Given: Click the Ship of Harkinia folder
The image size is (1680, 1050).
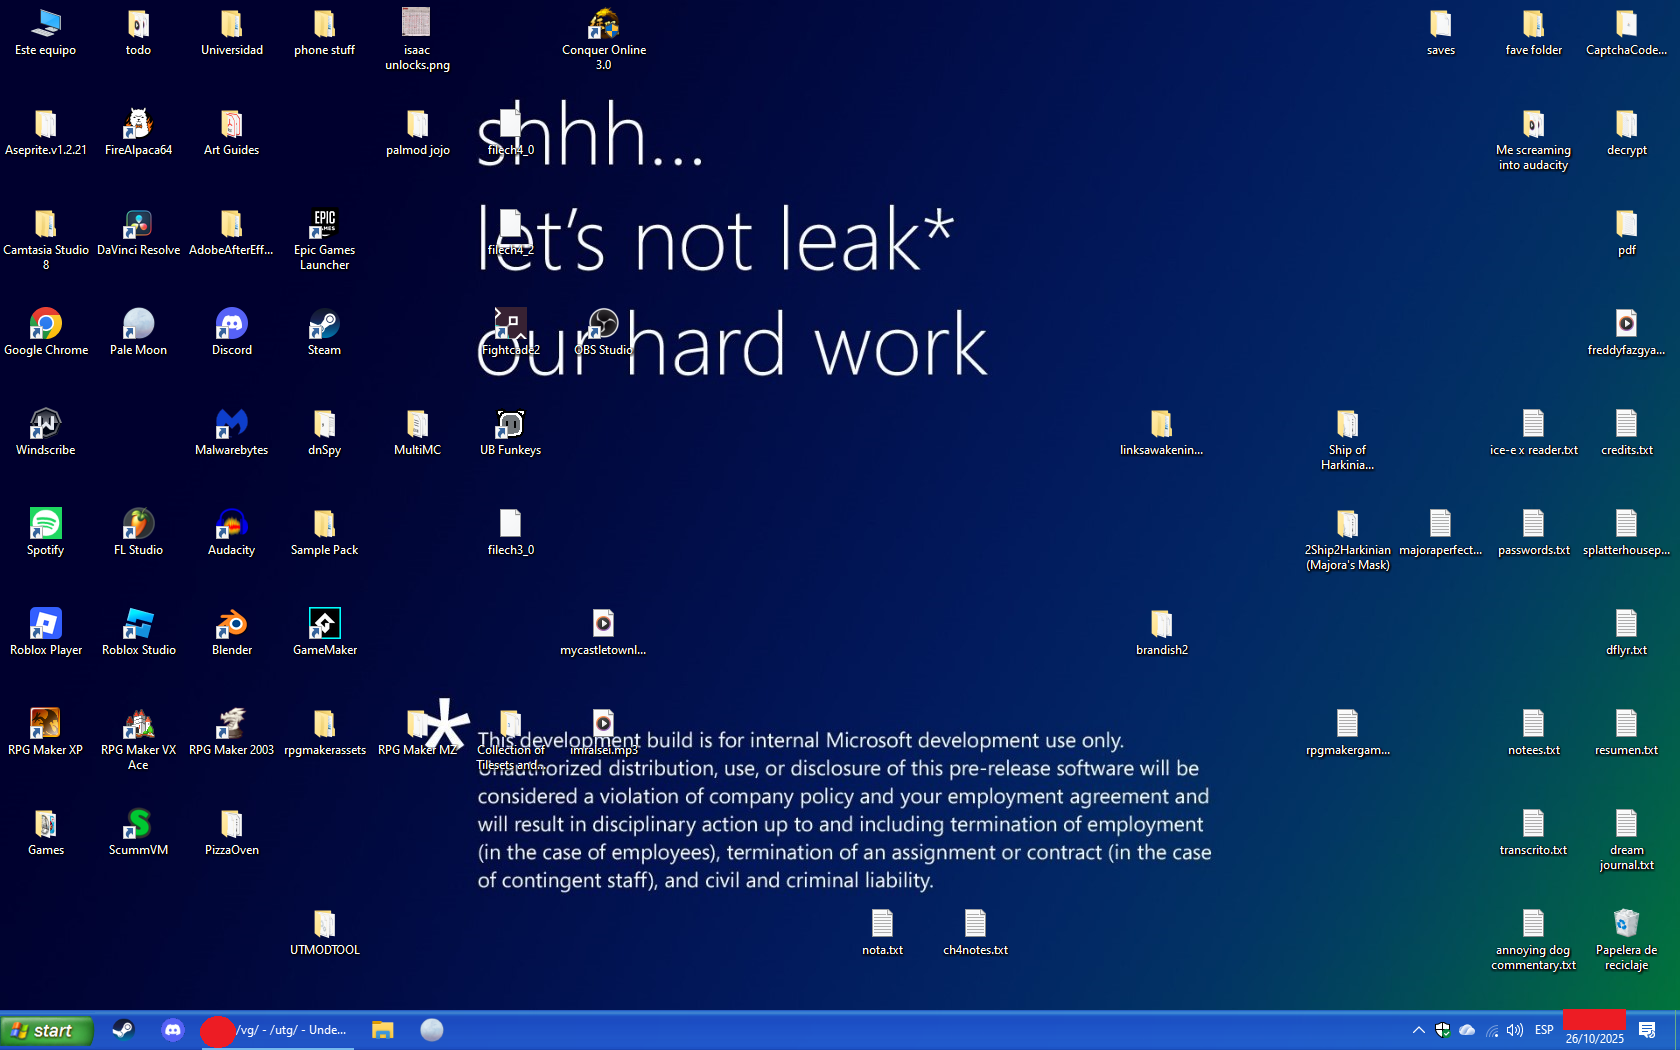Looking at the screenshot, I should coord(1347,439).
